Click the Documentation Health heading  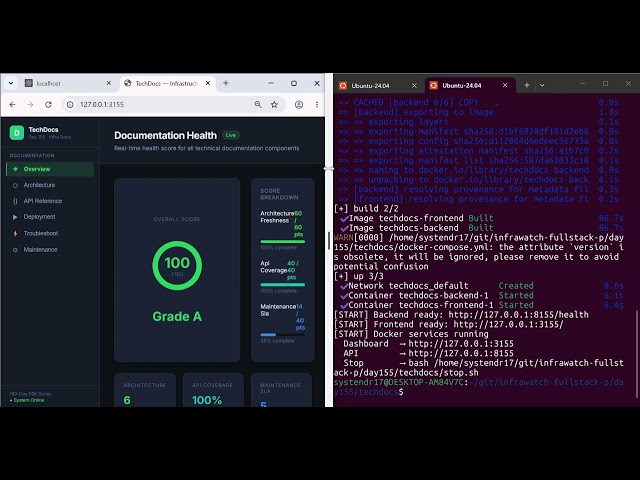[165, 135]
